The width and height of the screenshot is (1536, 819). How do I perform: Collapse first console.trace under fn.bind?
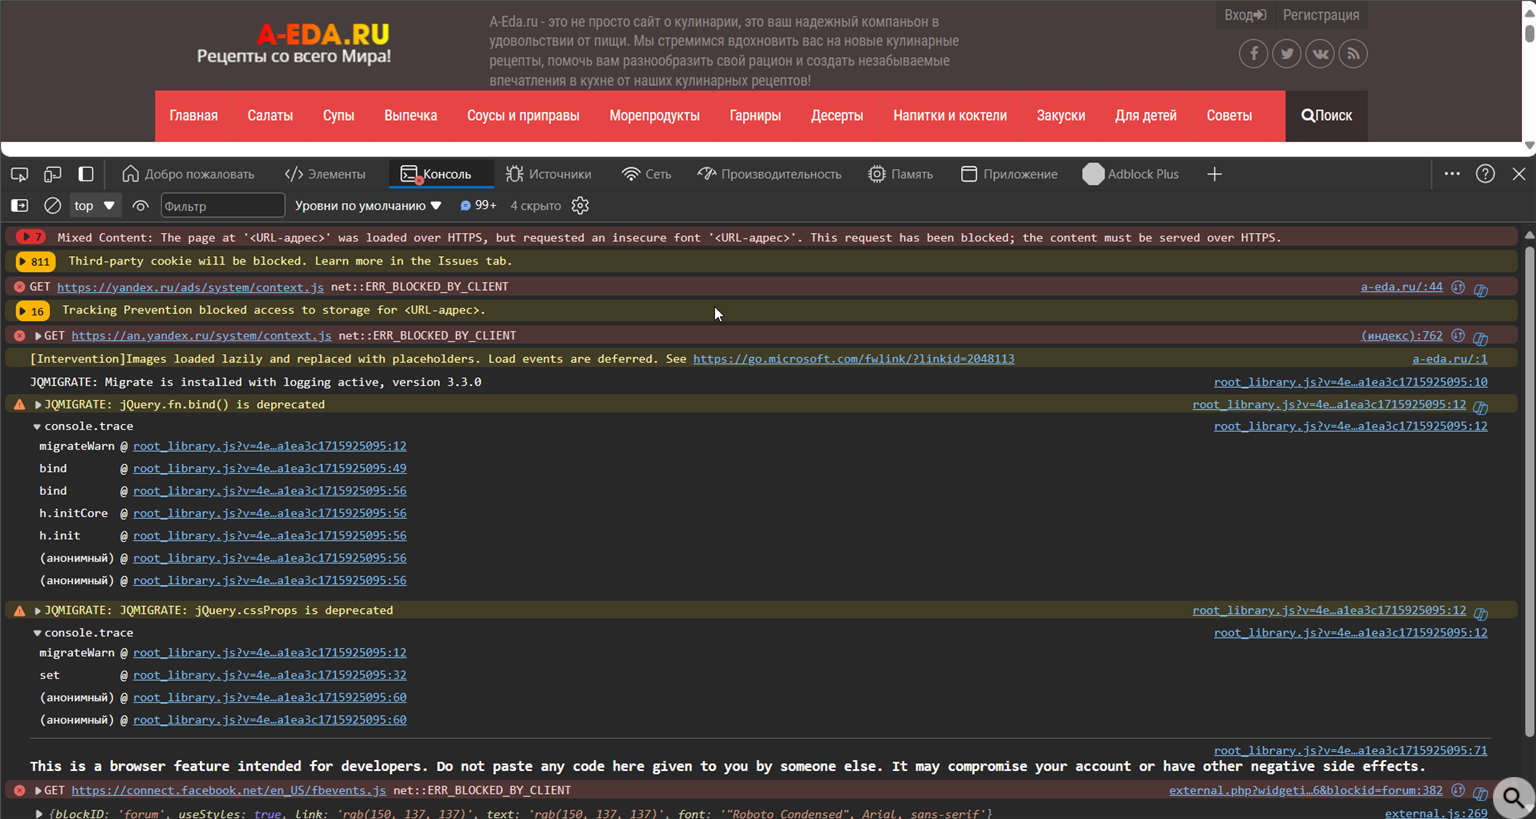point(37,426)
